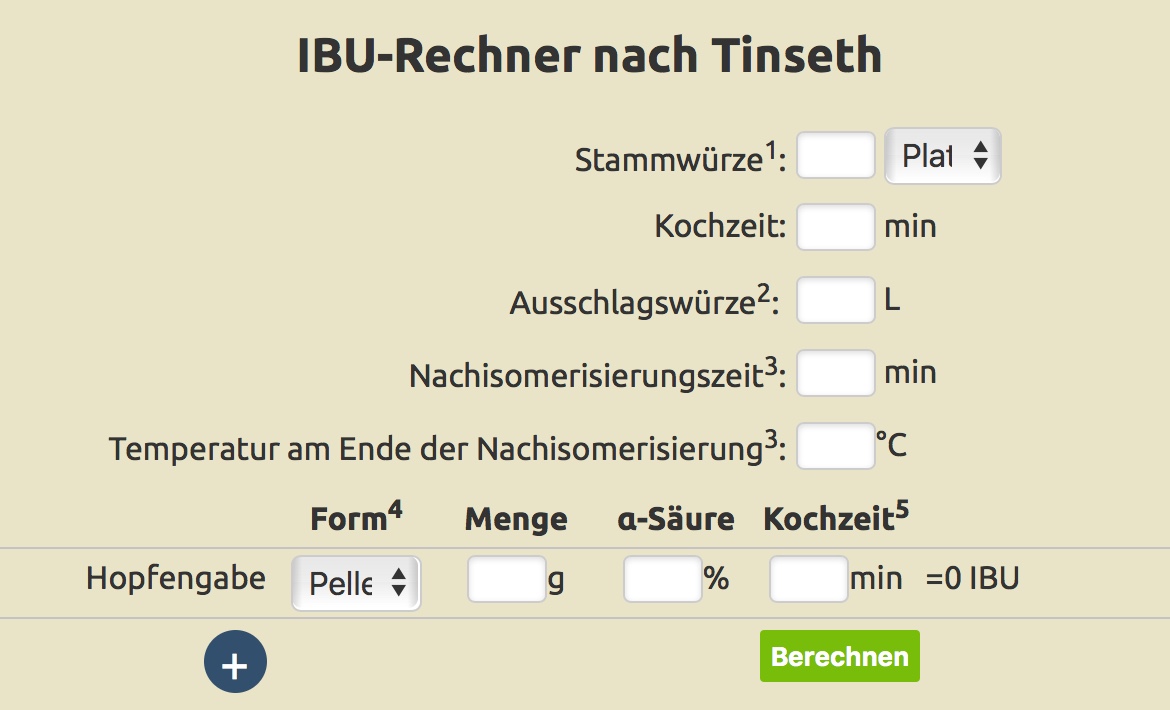Screen dimensions: 1170x710
Task: Select the α-Säure percent input
Action: [x=663, y=580]
